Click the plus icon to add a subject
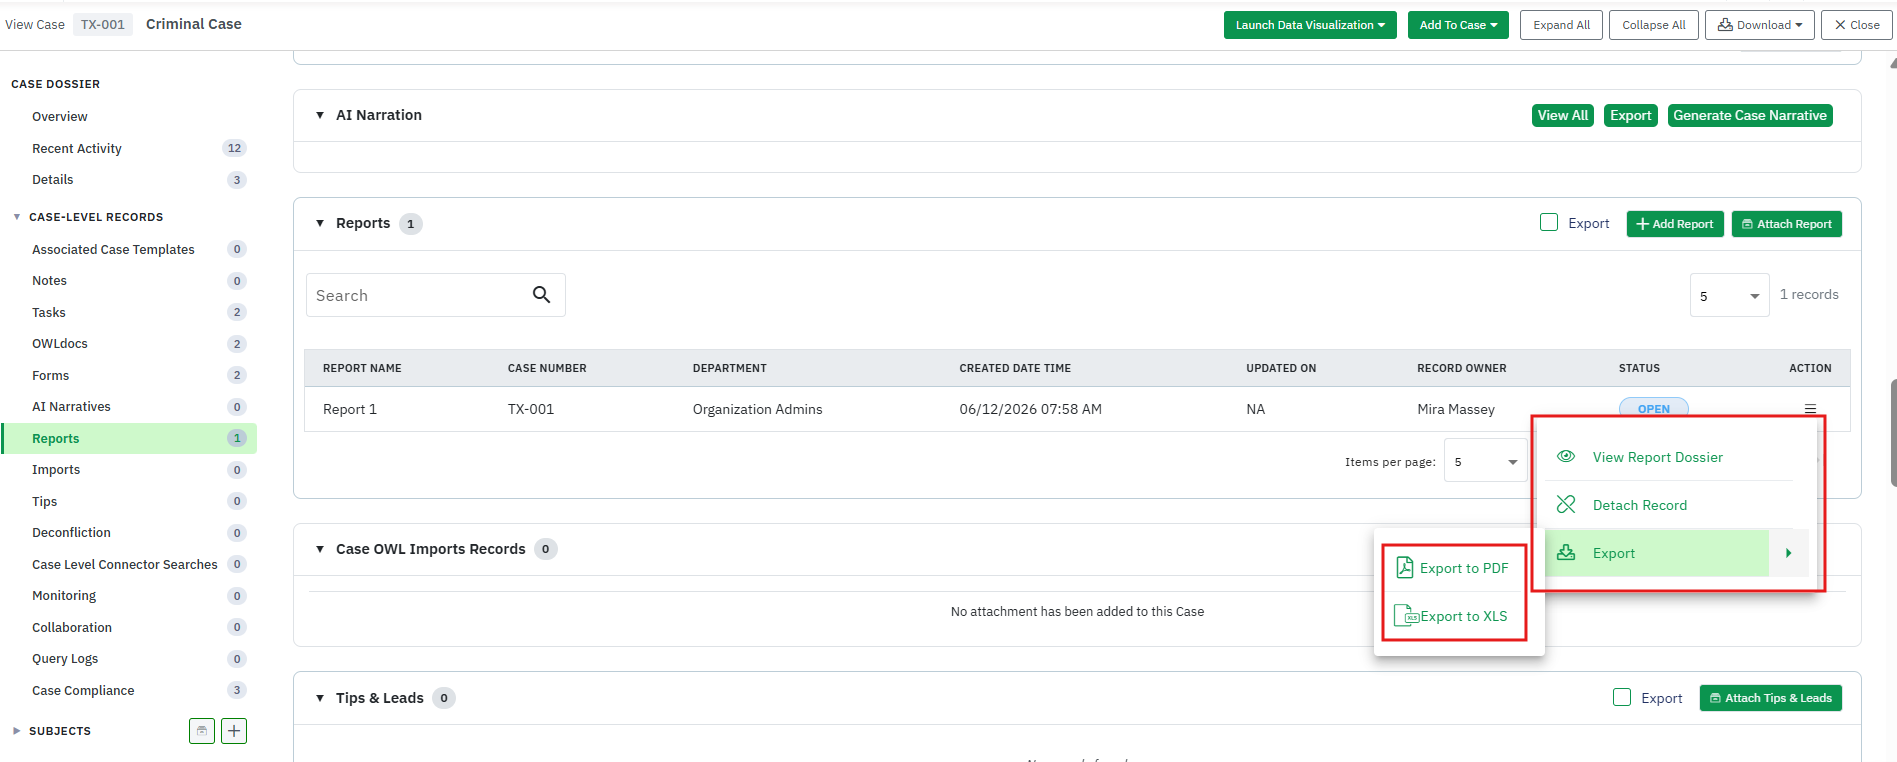The height and width of the screenshot is (762, 1897). click(x=234, y=731)
